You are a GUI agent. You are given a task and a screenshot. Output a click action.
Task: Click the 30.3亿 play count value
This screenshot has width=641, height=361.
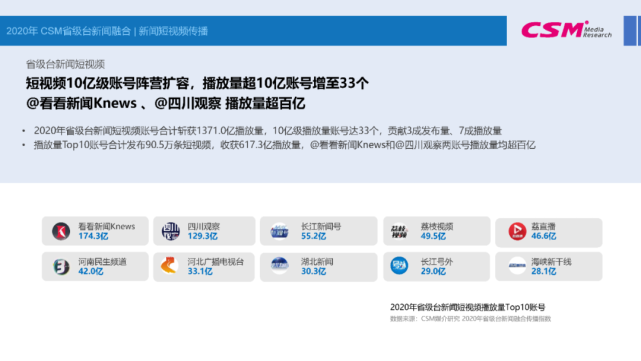point(314,271)
